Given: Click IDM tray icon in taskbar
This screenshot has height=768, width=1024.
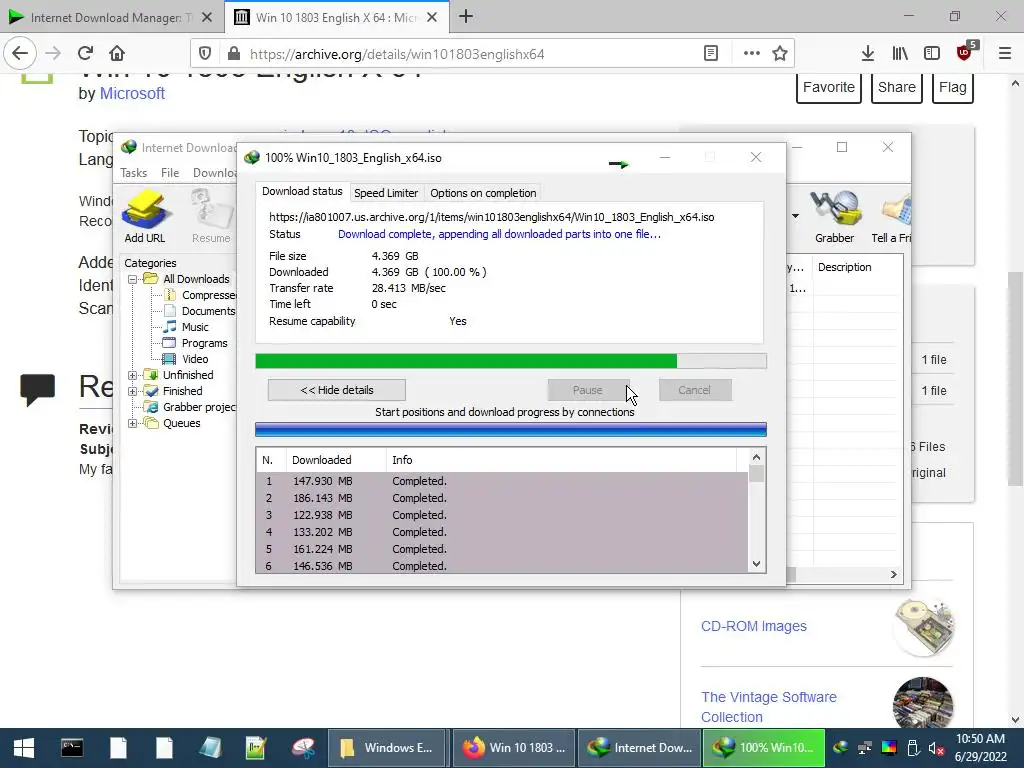Looking at the screenshot, I should pos(841,748).
